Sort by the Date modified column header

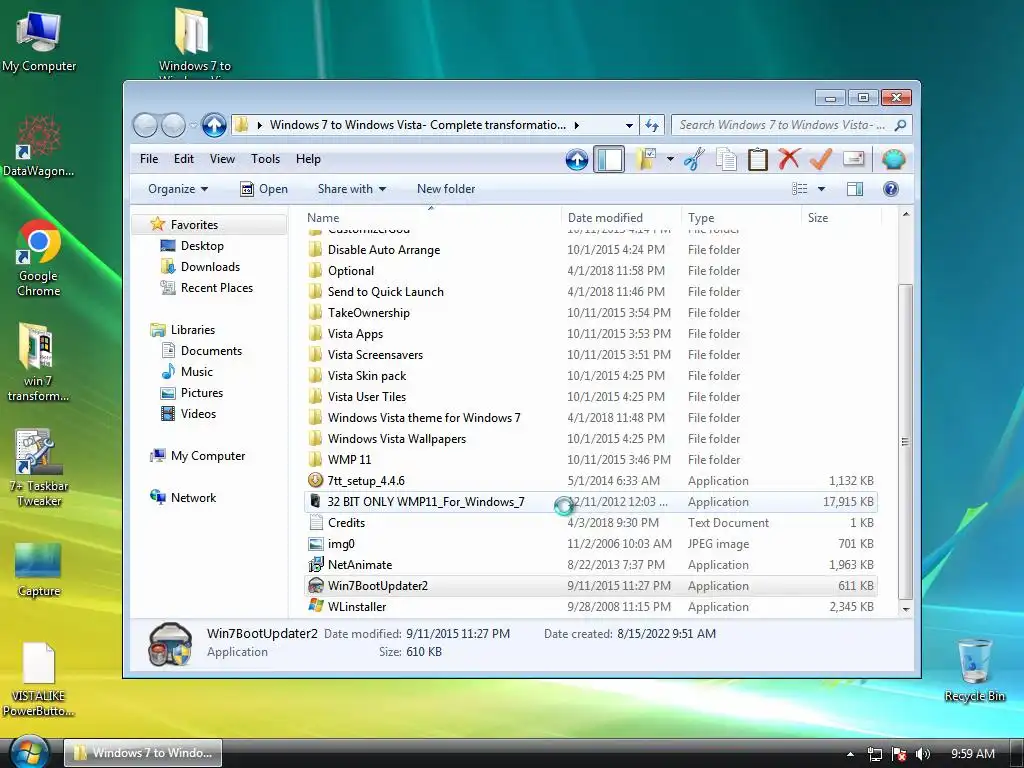click(620, 217)
